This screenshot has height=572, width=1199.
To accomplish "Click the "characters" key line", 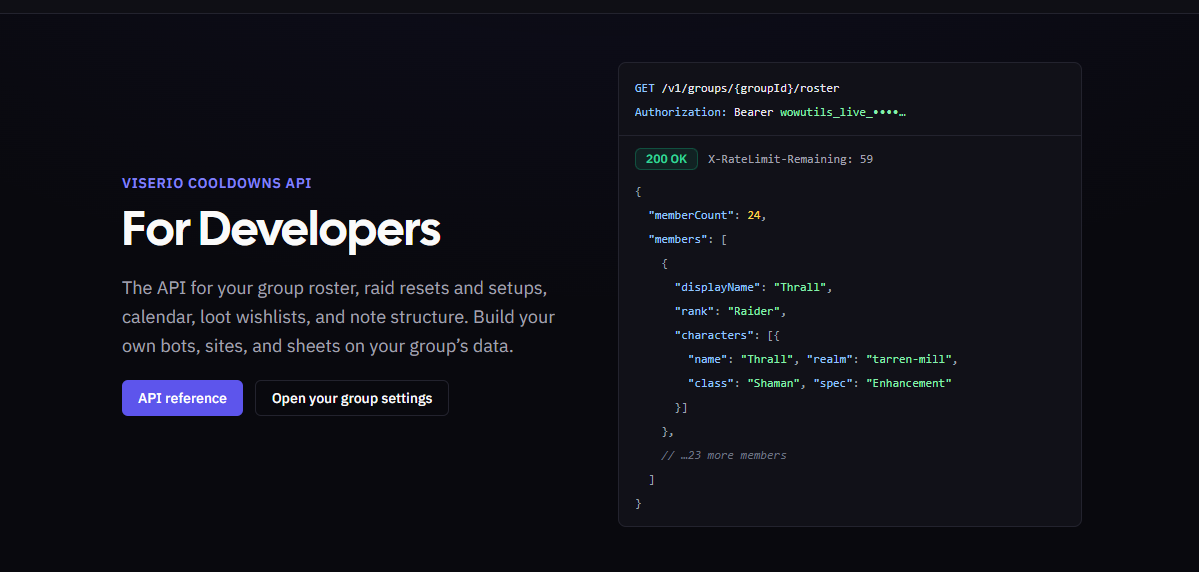I will tap(727, 335).
